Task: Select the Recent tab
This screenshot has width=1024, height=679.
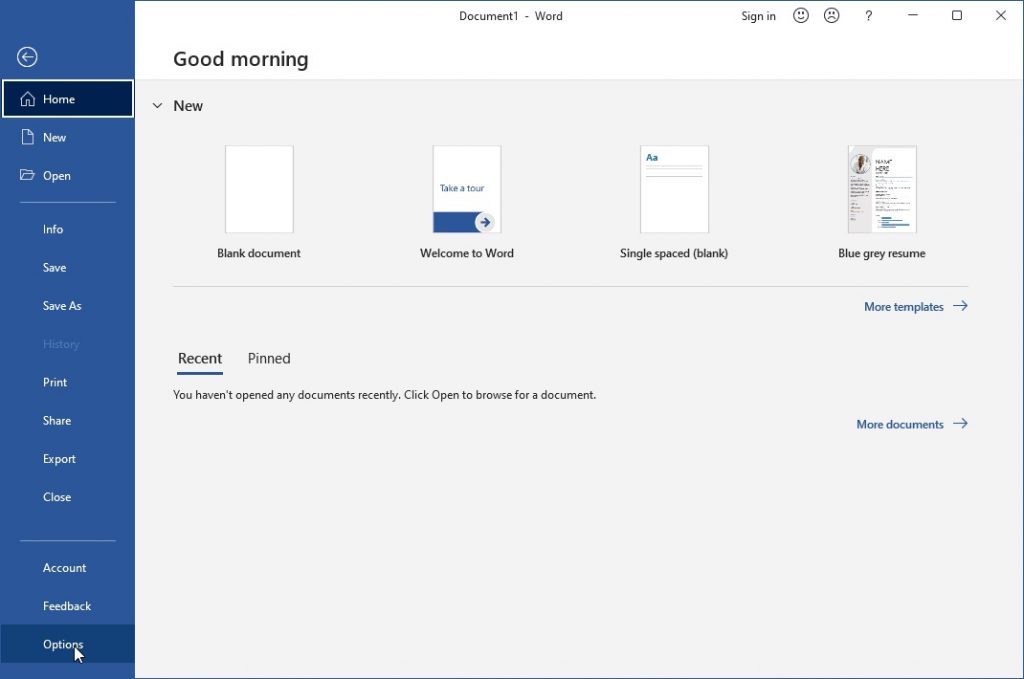Action: (x=199, y=358)
